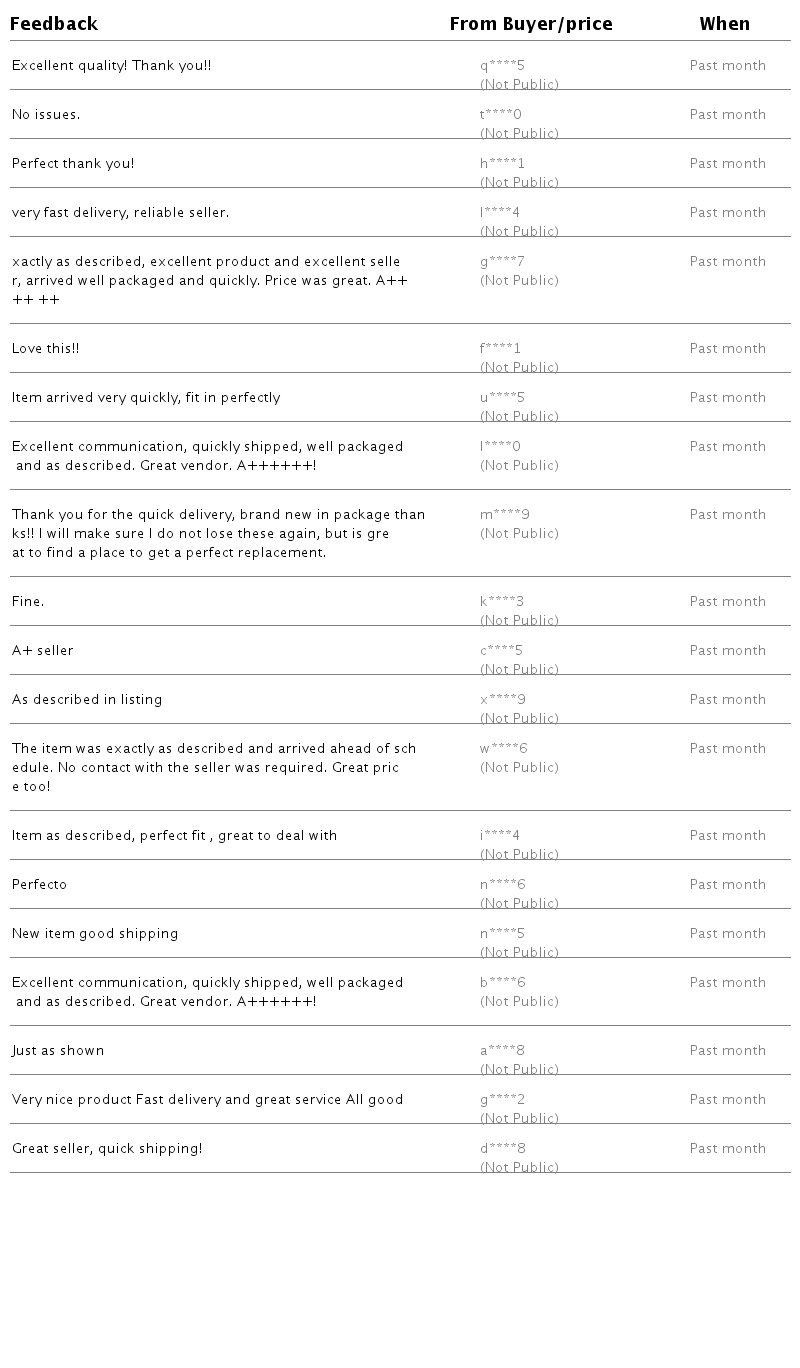Click buyer m****9 username
800x1368 pixels.
tap(505, 515)
